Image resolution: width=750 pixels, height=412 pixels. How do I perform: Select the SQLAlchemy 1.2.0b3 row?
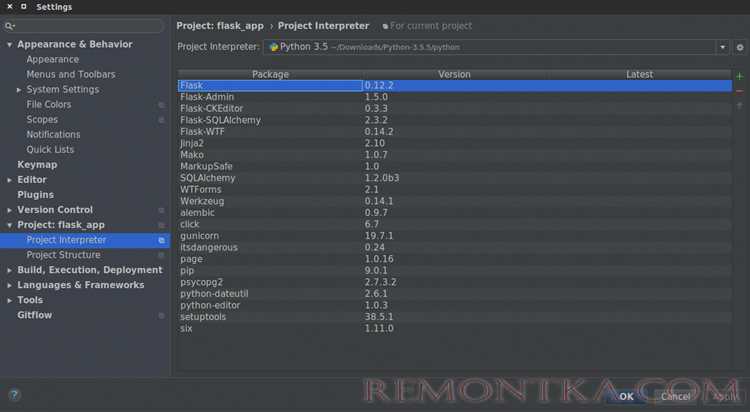(455, 178)
